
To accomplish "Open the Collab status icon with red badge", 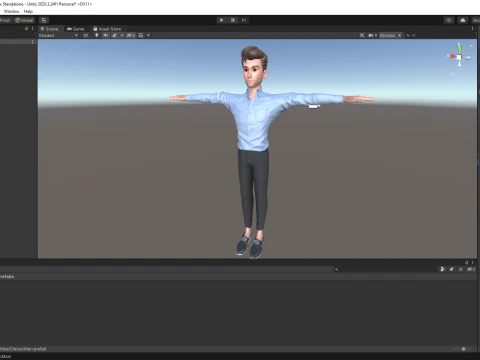I will (449, 20).
